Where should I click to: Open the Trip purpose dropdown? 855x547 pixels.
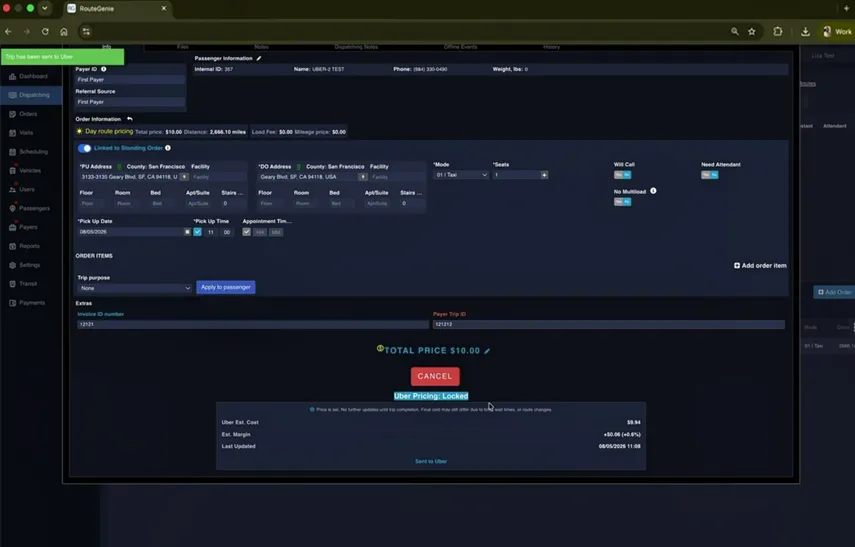(134, 288)
